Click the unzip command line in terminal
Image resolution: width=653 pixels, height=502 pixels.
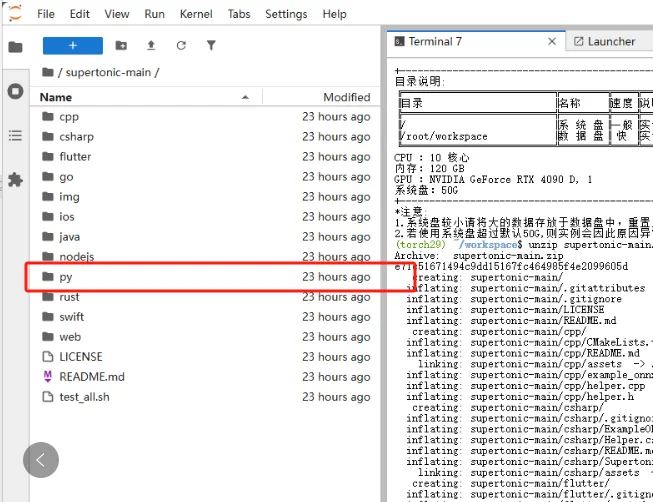pos(523,245)
